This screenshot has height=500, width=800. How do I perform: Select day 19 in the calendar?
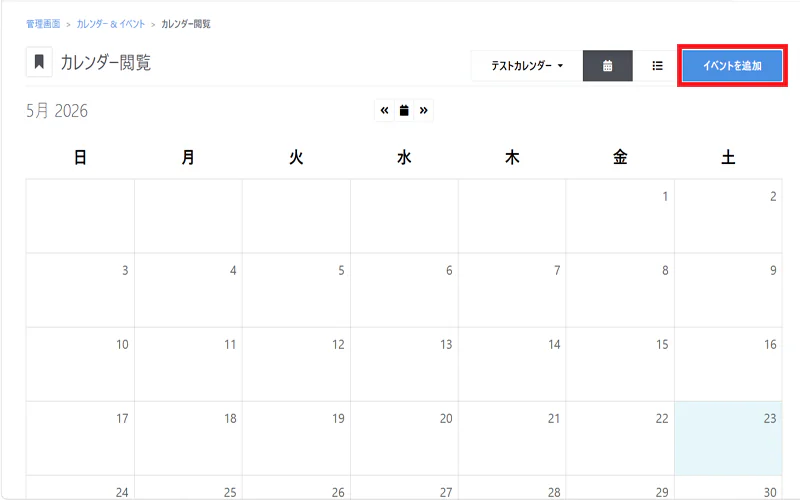tap(296, 438)
